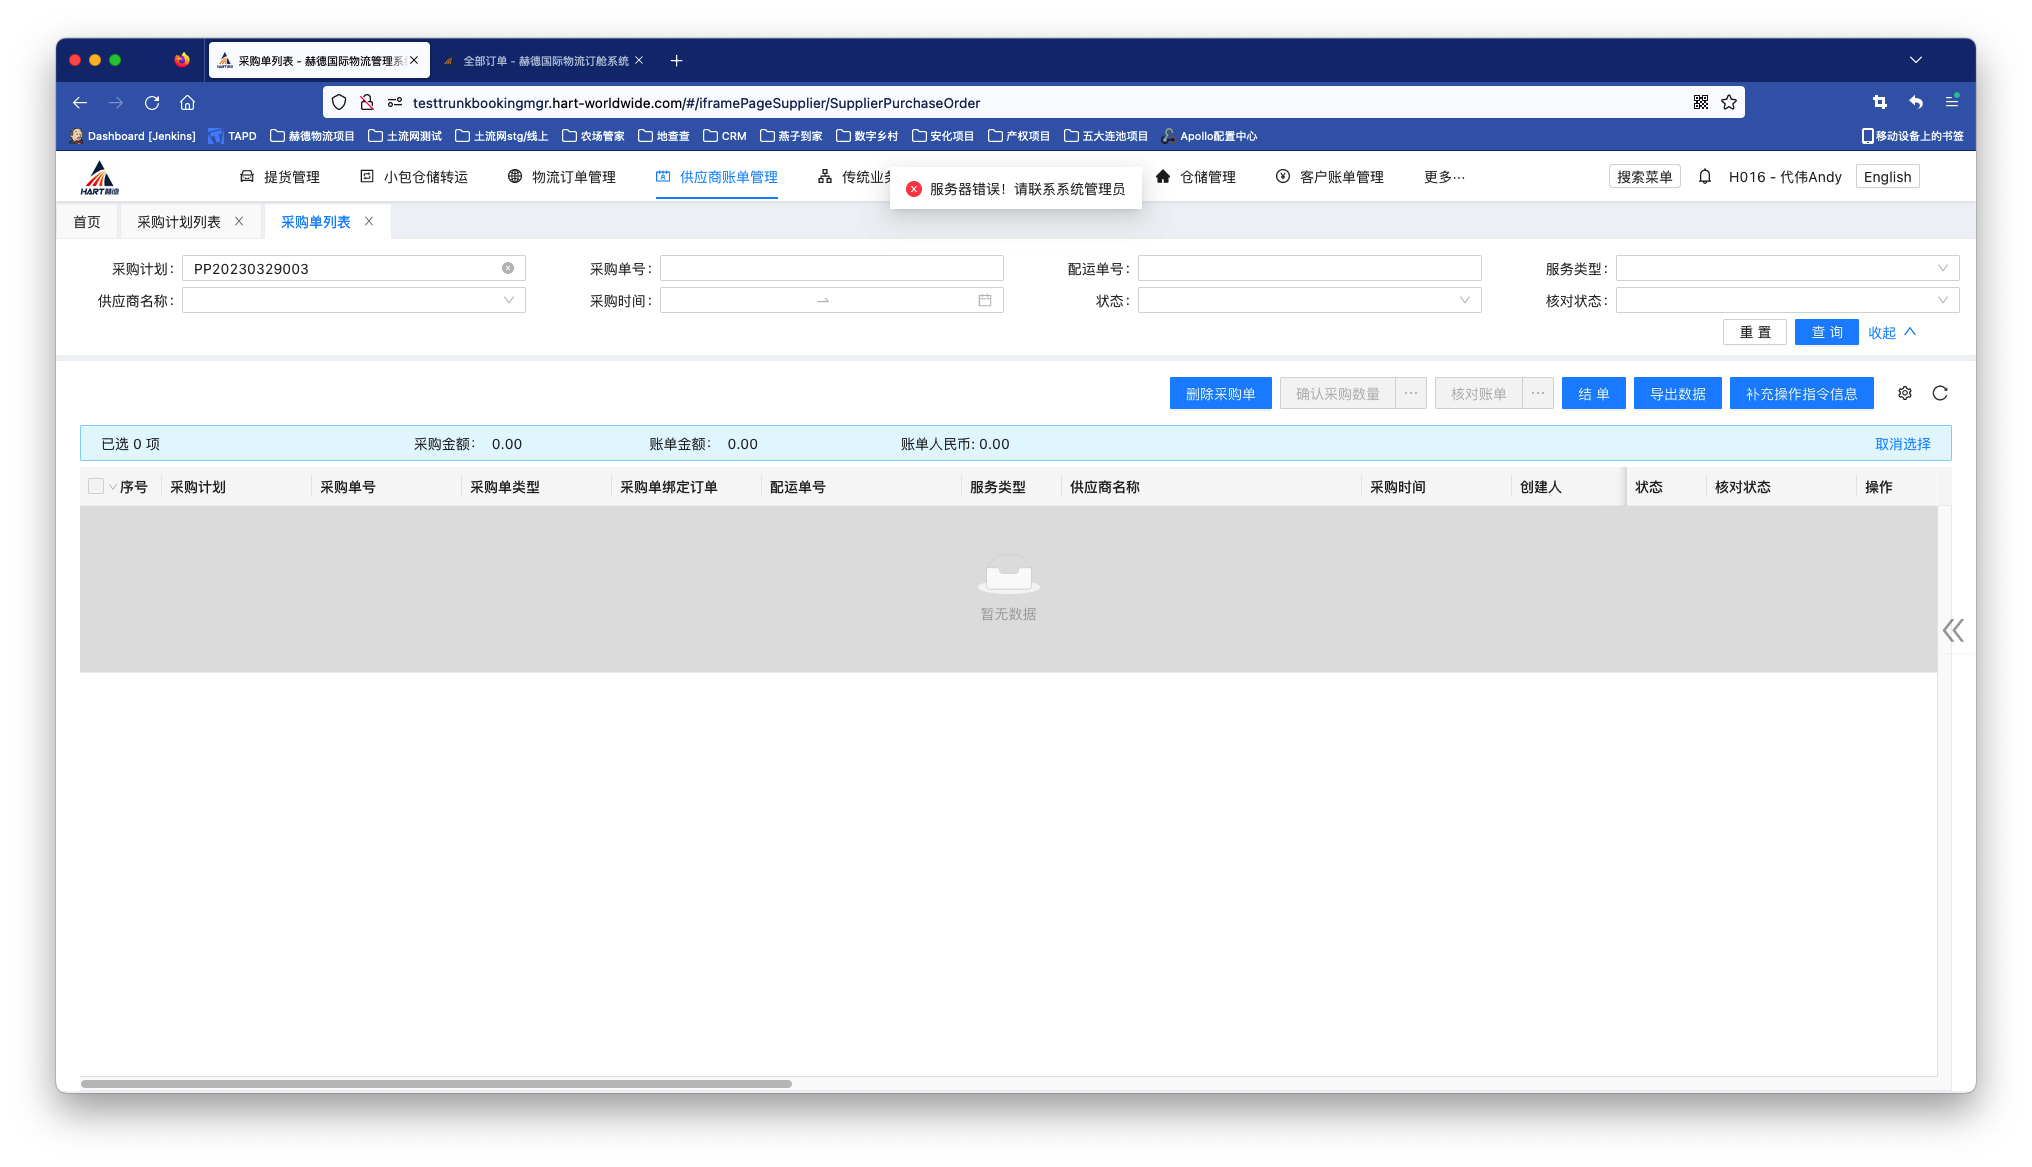This screenshot has height=1167, width=2032.
Task: Bookmark page with star icon
Action: click(1729, 102)
